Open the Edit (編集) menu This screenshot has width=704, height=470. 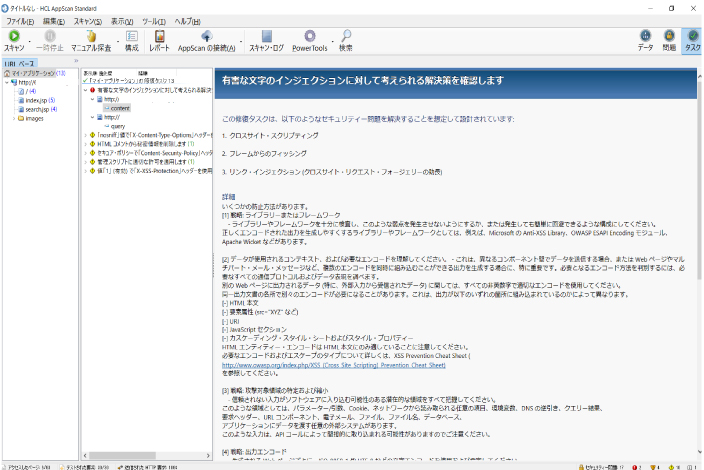(53, 21)
